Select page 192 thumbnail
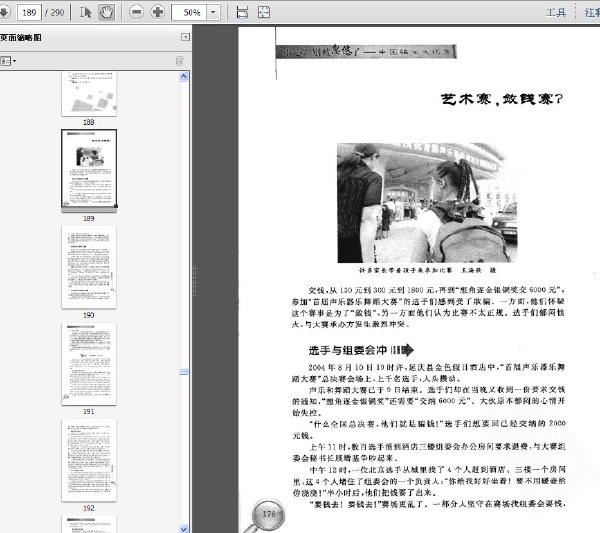 [89, 460]
